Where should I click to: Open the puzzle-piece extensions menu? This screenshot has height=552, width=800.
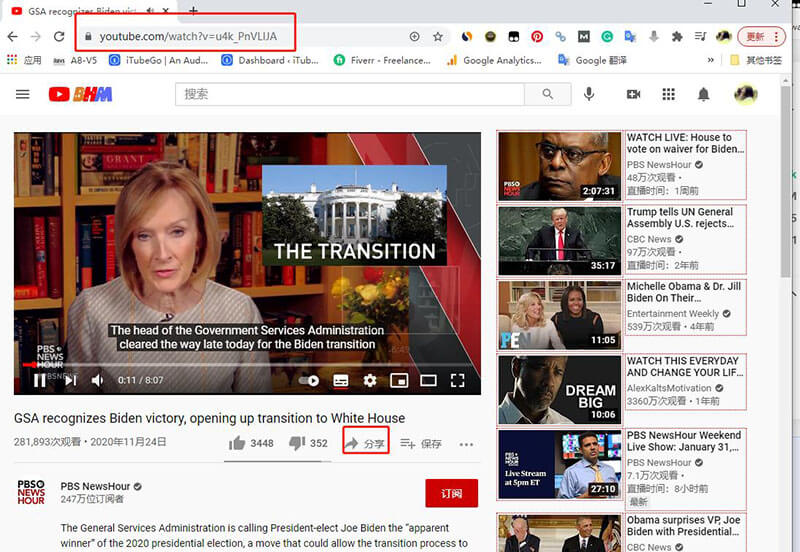click(677, 37)
